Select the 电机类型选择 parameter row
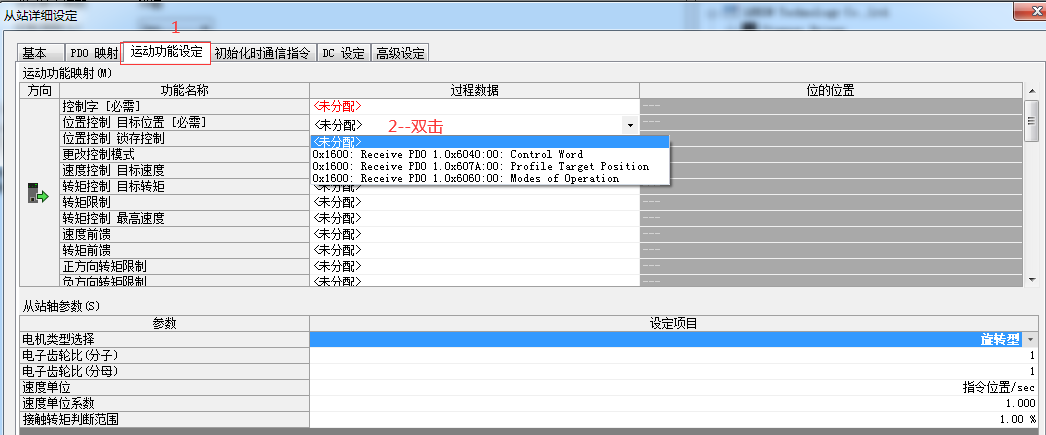Viewport: 1046px width, 435px height. pyautogui.click(x=165, y=339)
